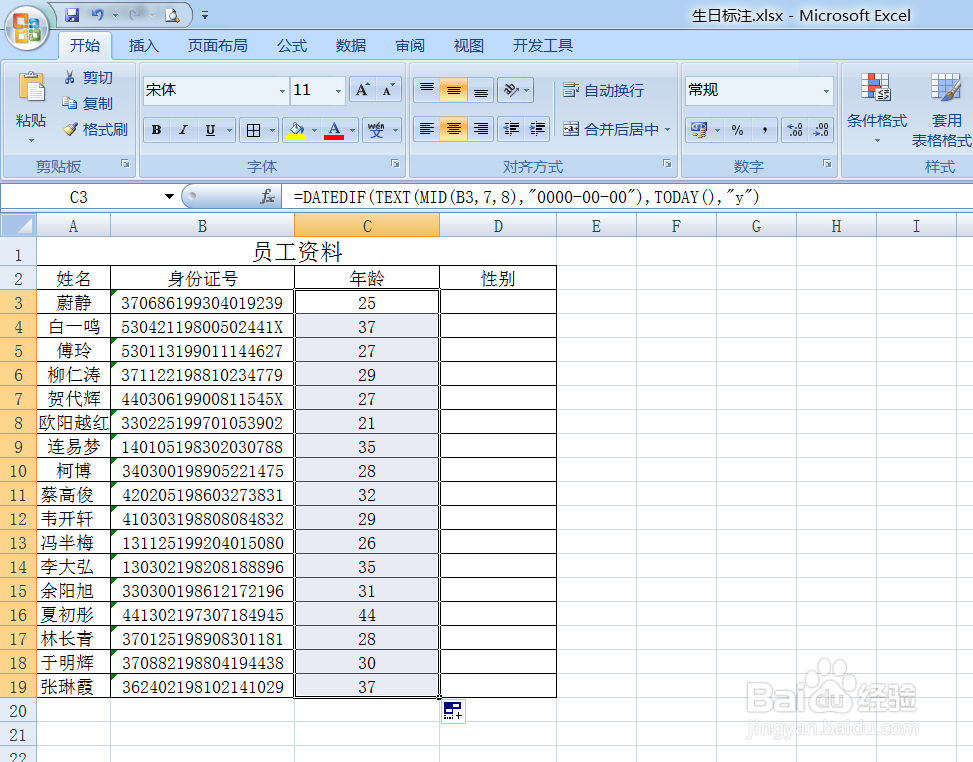Viewport: 973px width, 762px height.
Task: Toggle wrap text 自动换行
Action: (603, 91)
